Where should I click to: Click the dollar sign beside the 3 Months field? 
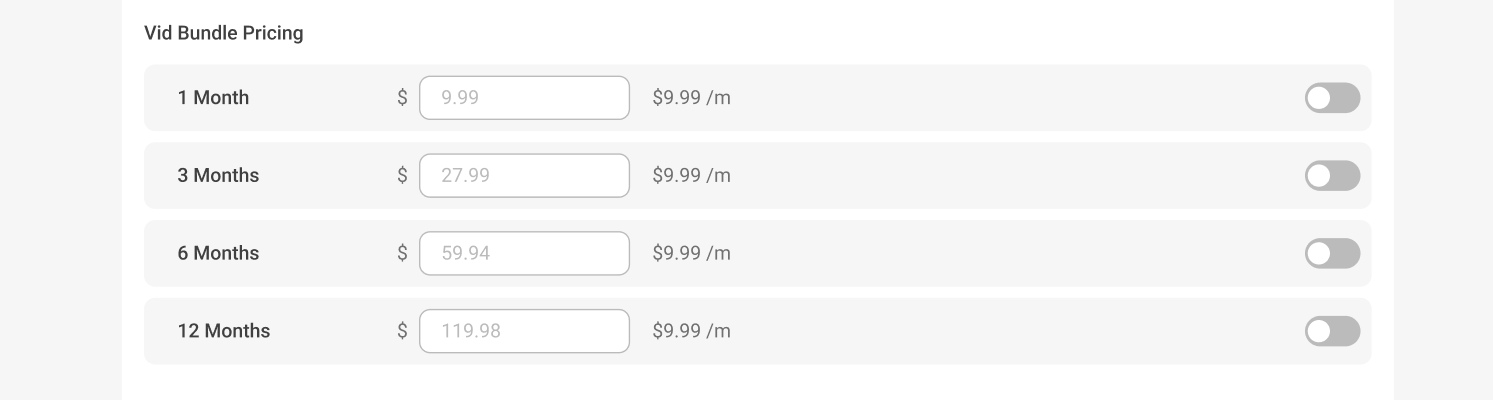coord(402,176)
